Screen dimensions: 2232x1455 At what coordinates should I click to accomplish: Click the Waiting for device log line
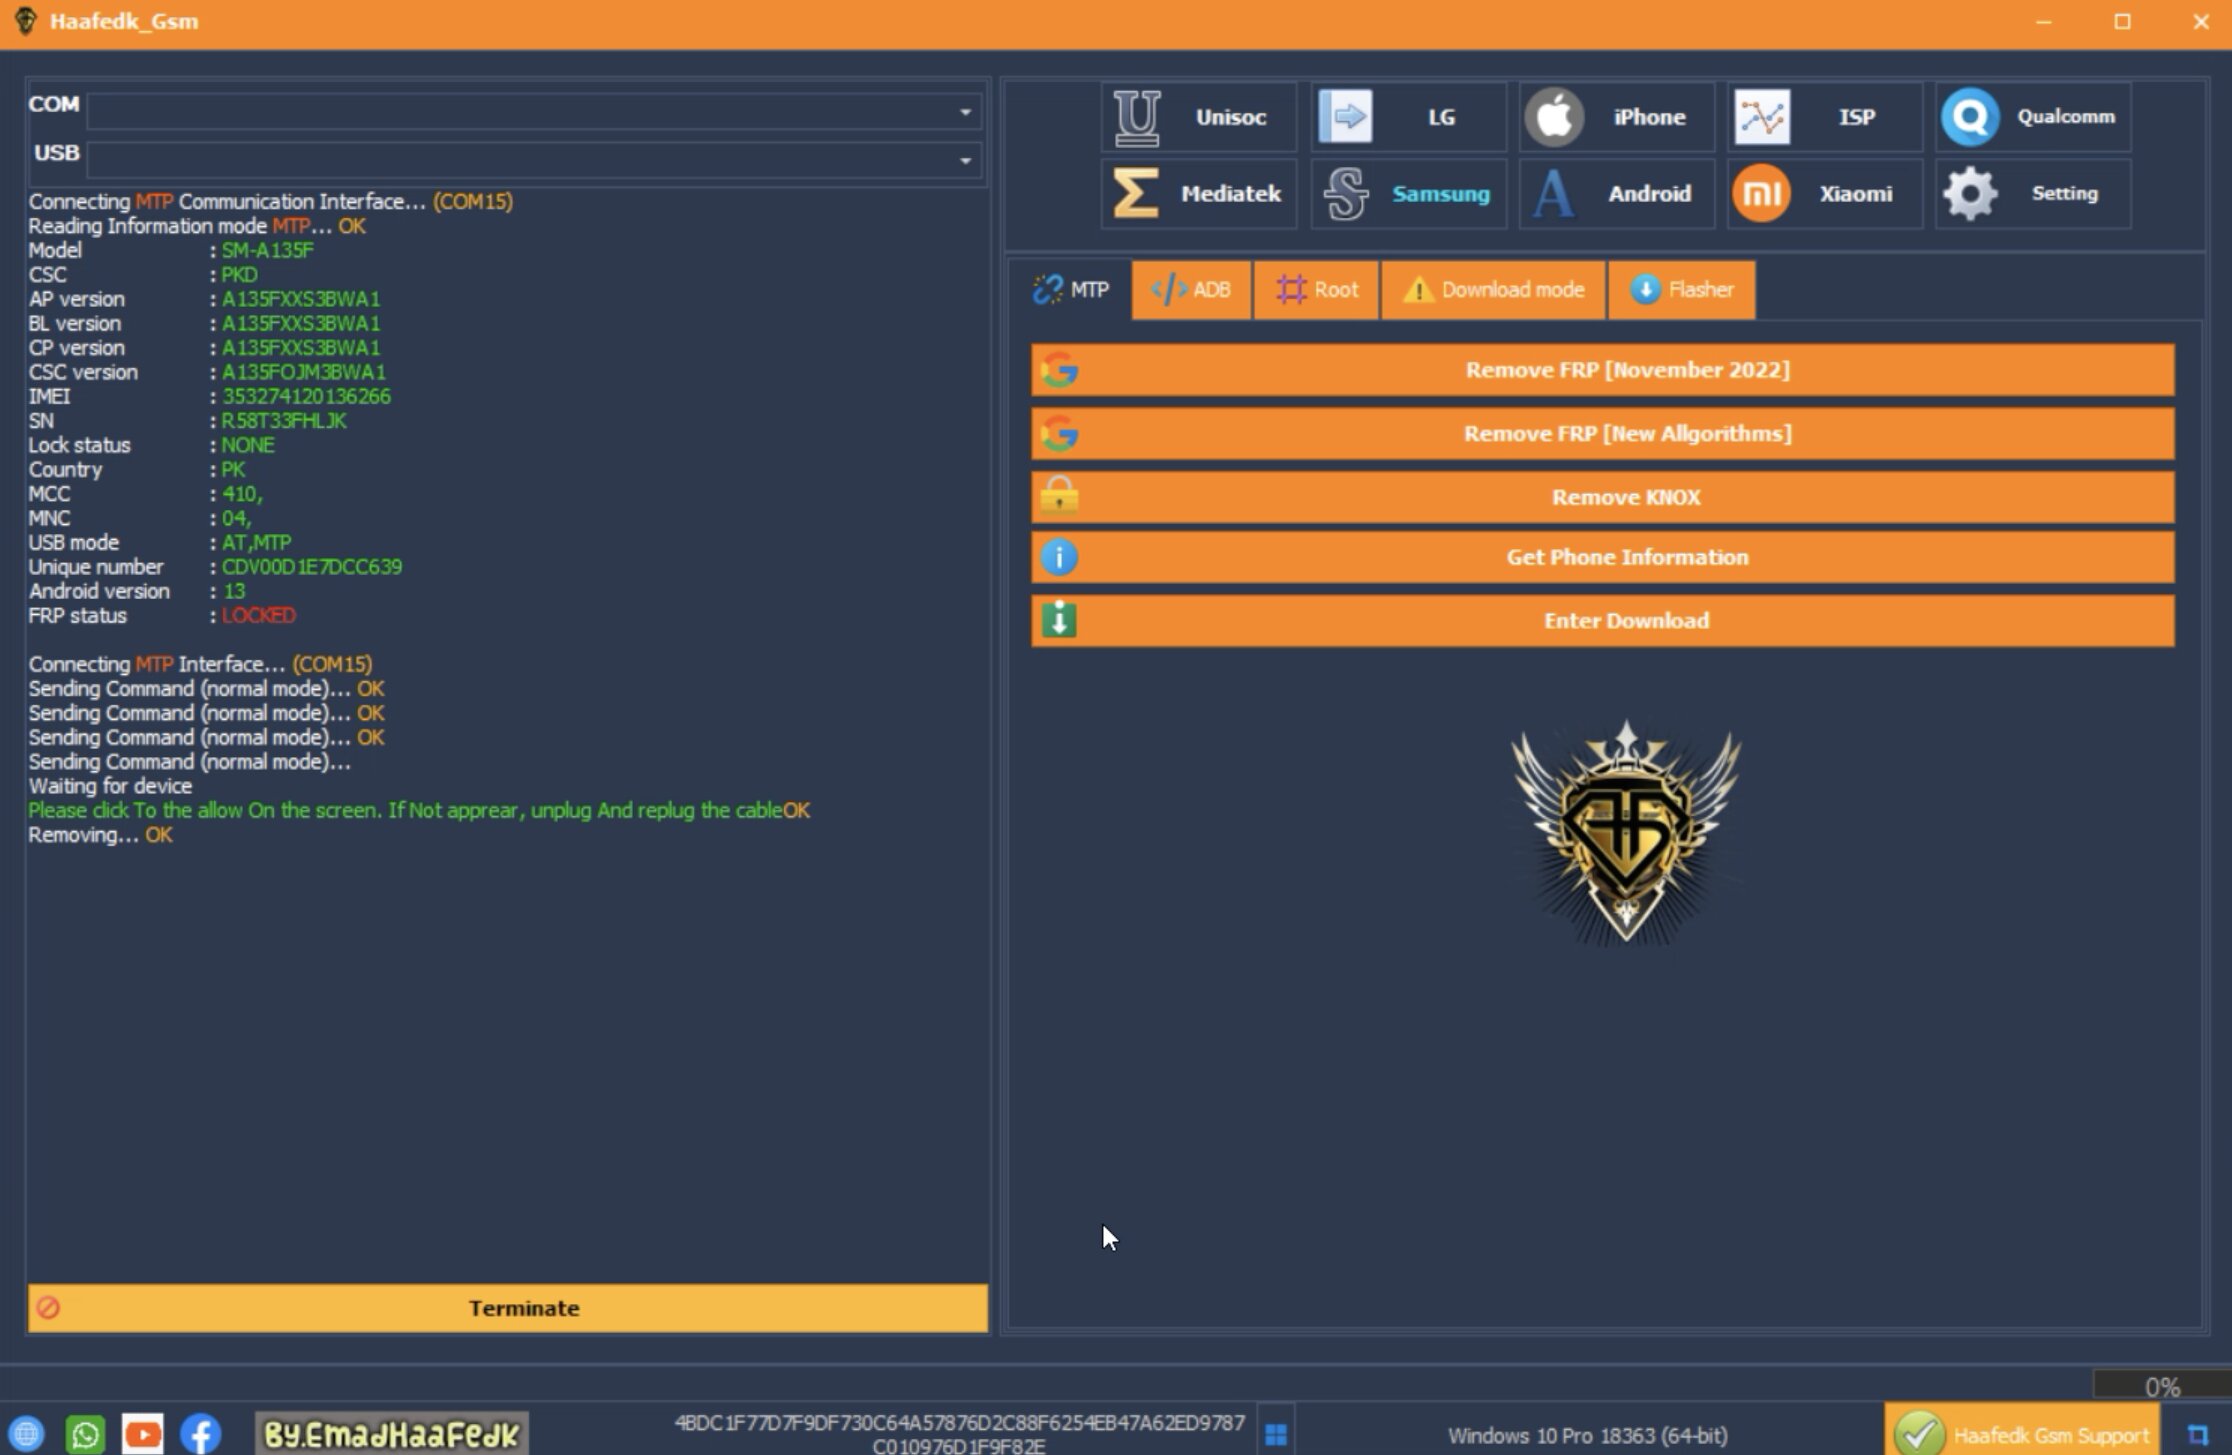[x=110, y=786]
